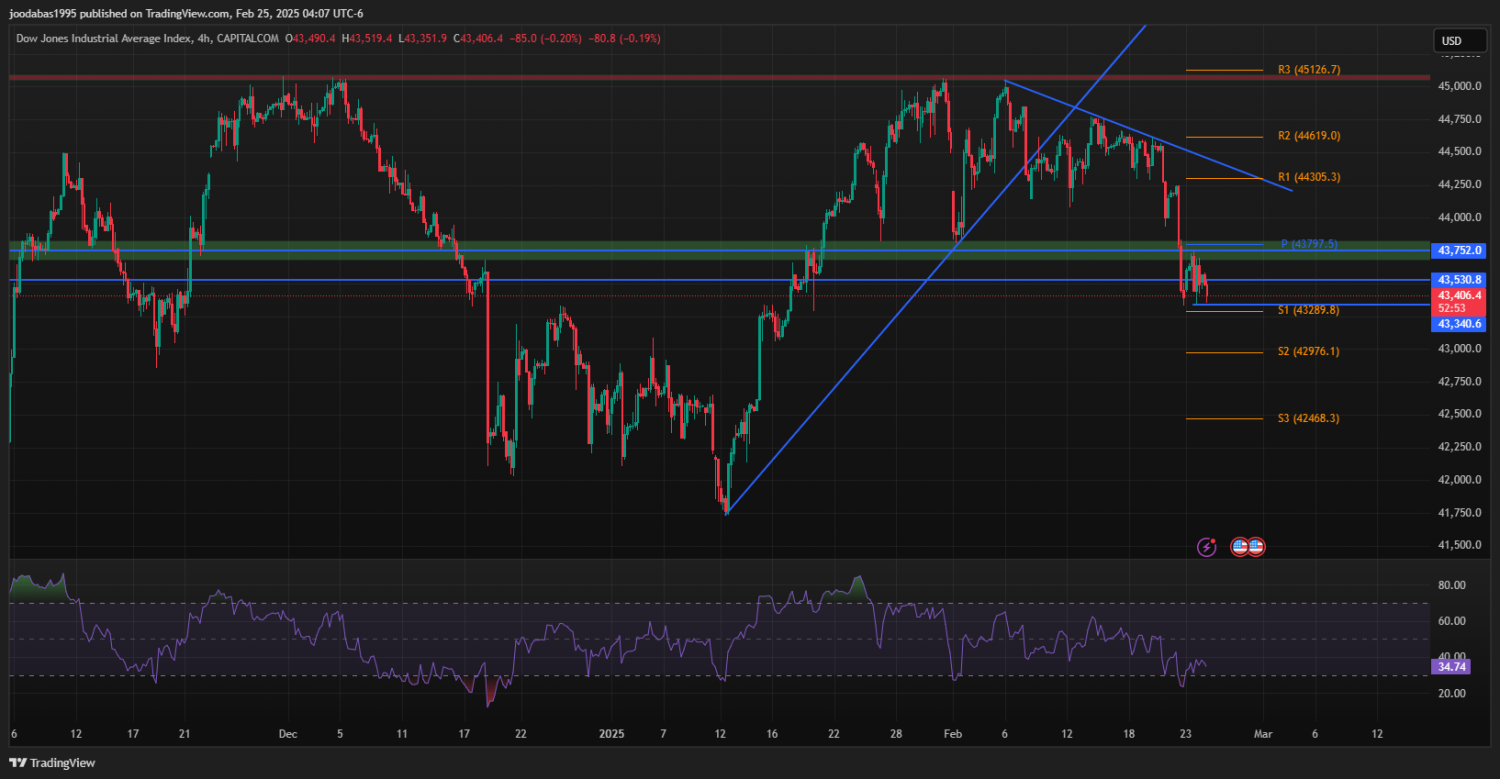1500x779 pixels.
Task: Click the 44,000.0 price axis label
Action: (1460, 217)
